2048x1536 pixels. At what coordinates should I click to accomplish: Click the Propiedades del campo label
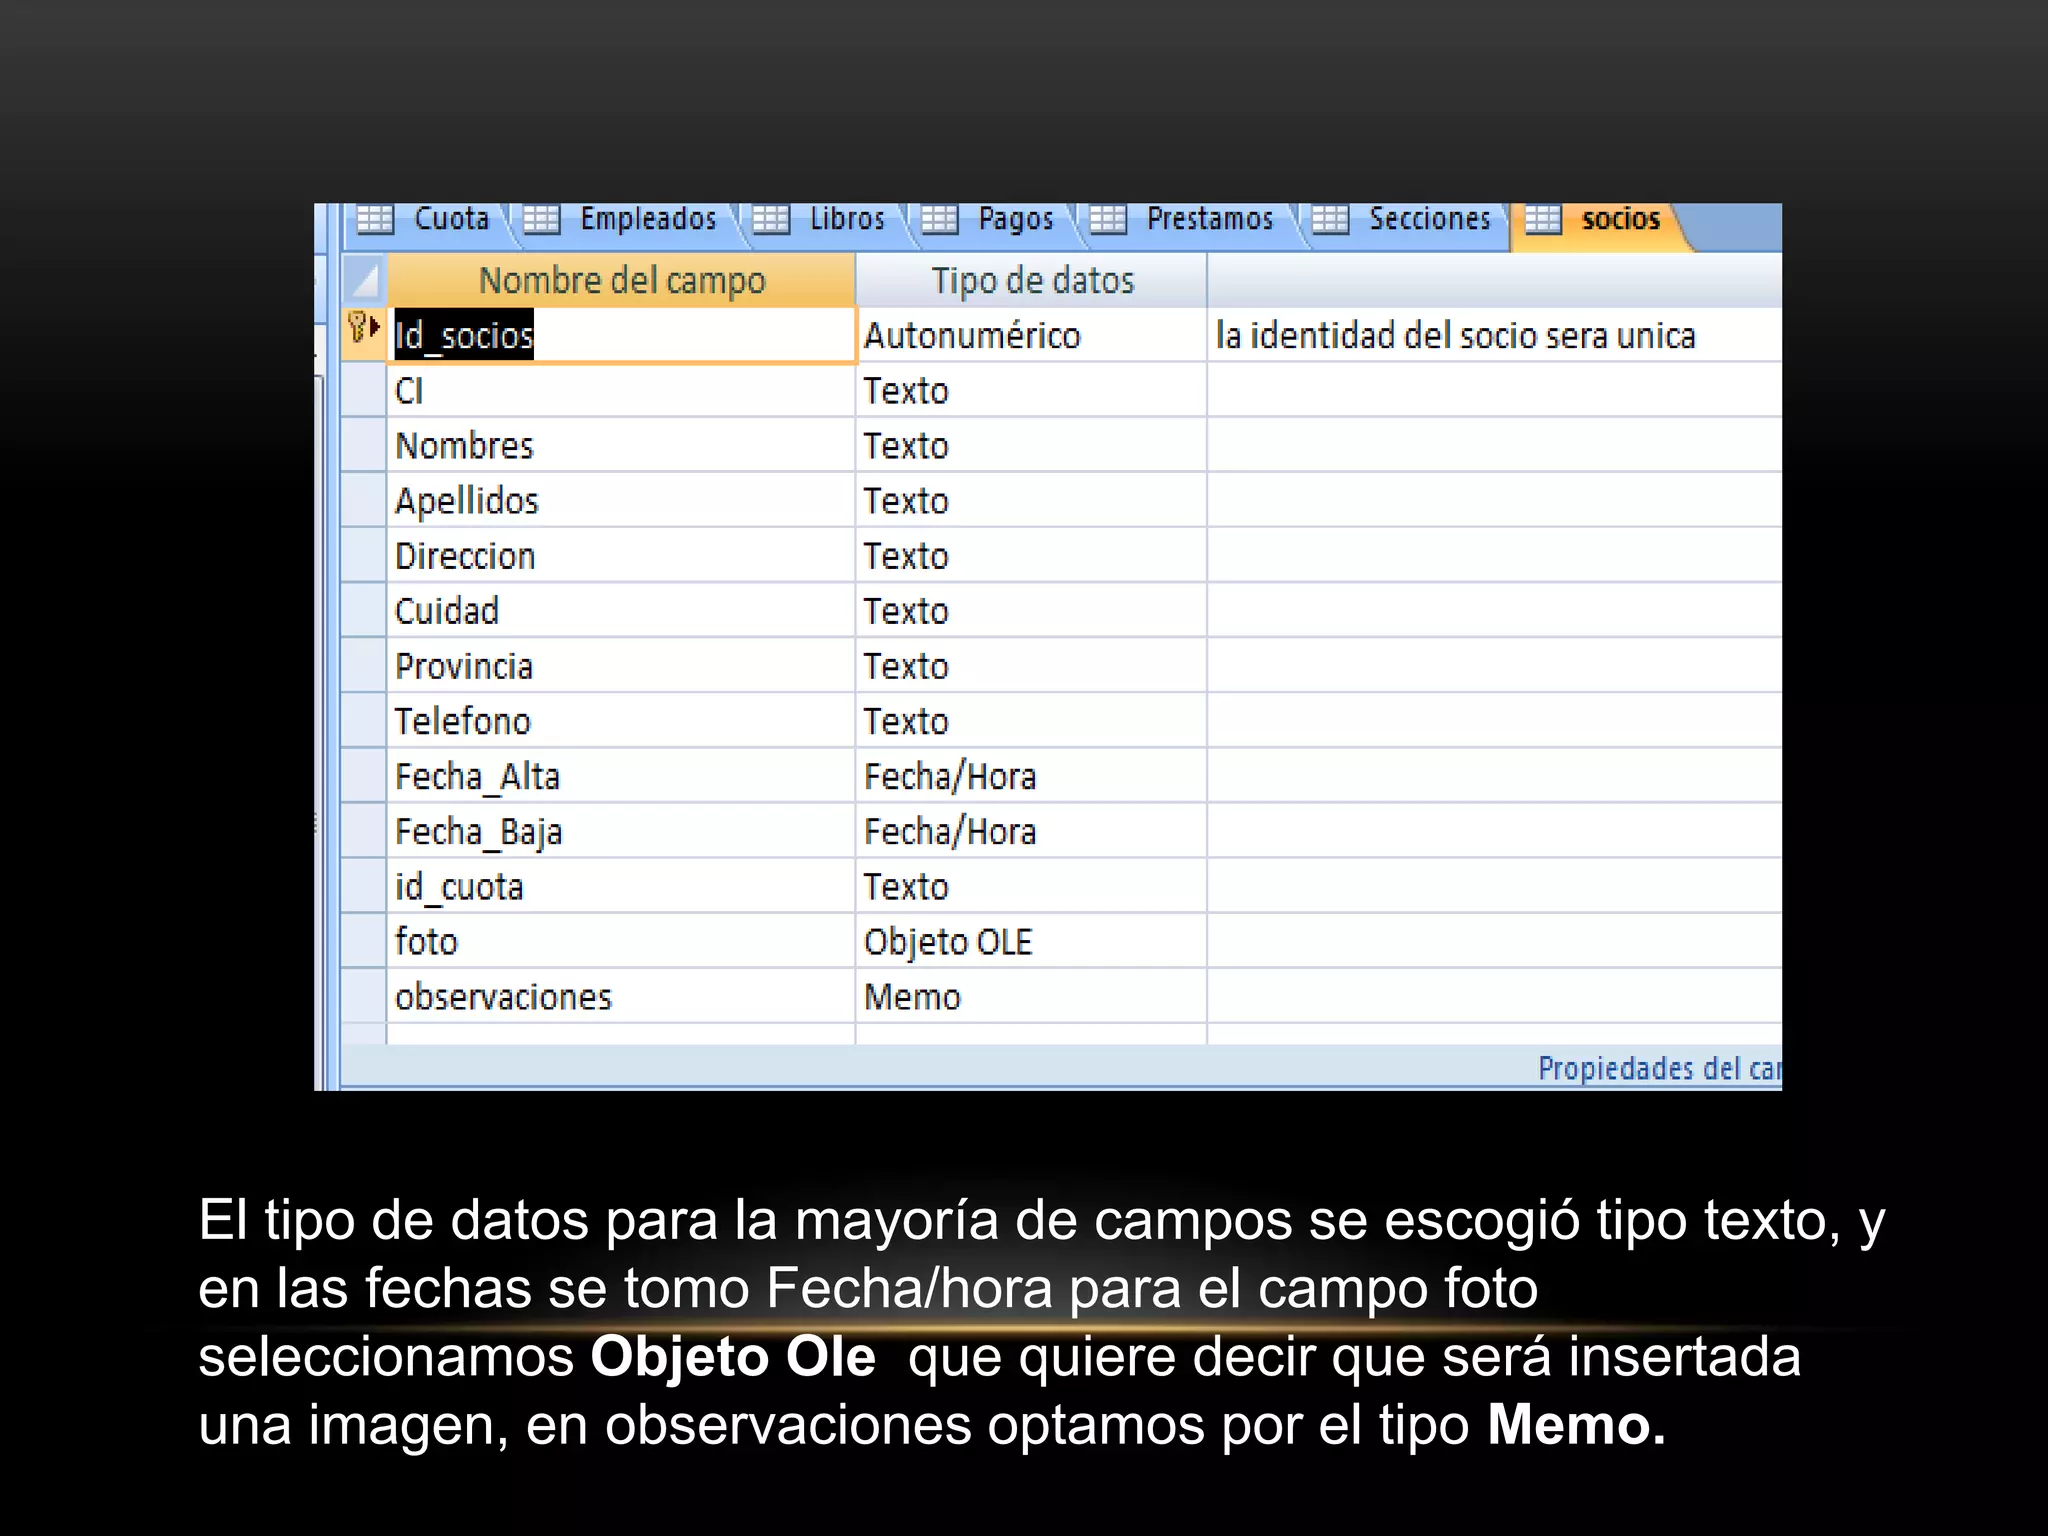[x=1660, y=1068]
